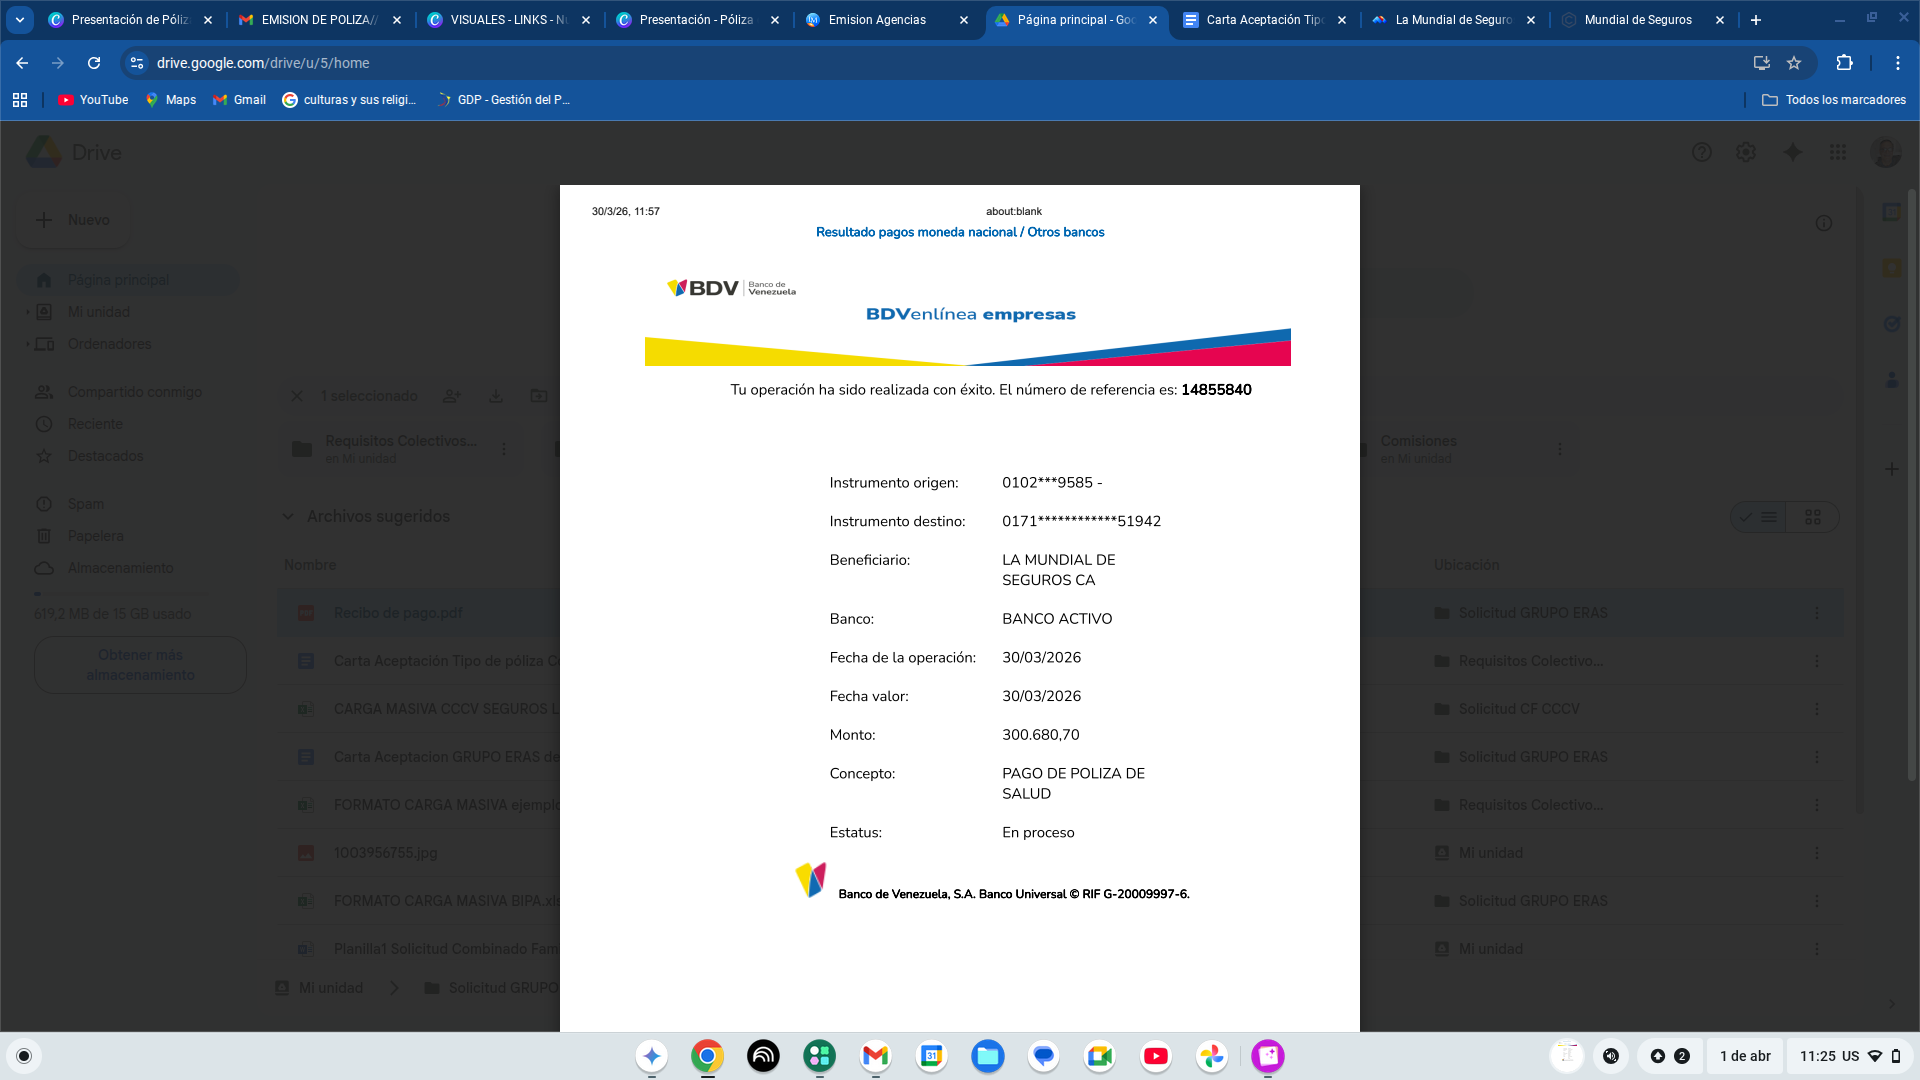The width and height of the screenshot is (1920, 1080).
Task: Click Obtener más almacenamiento button
Action: [x=140, y=665]
